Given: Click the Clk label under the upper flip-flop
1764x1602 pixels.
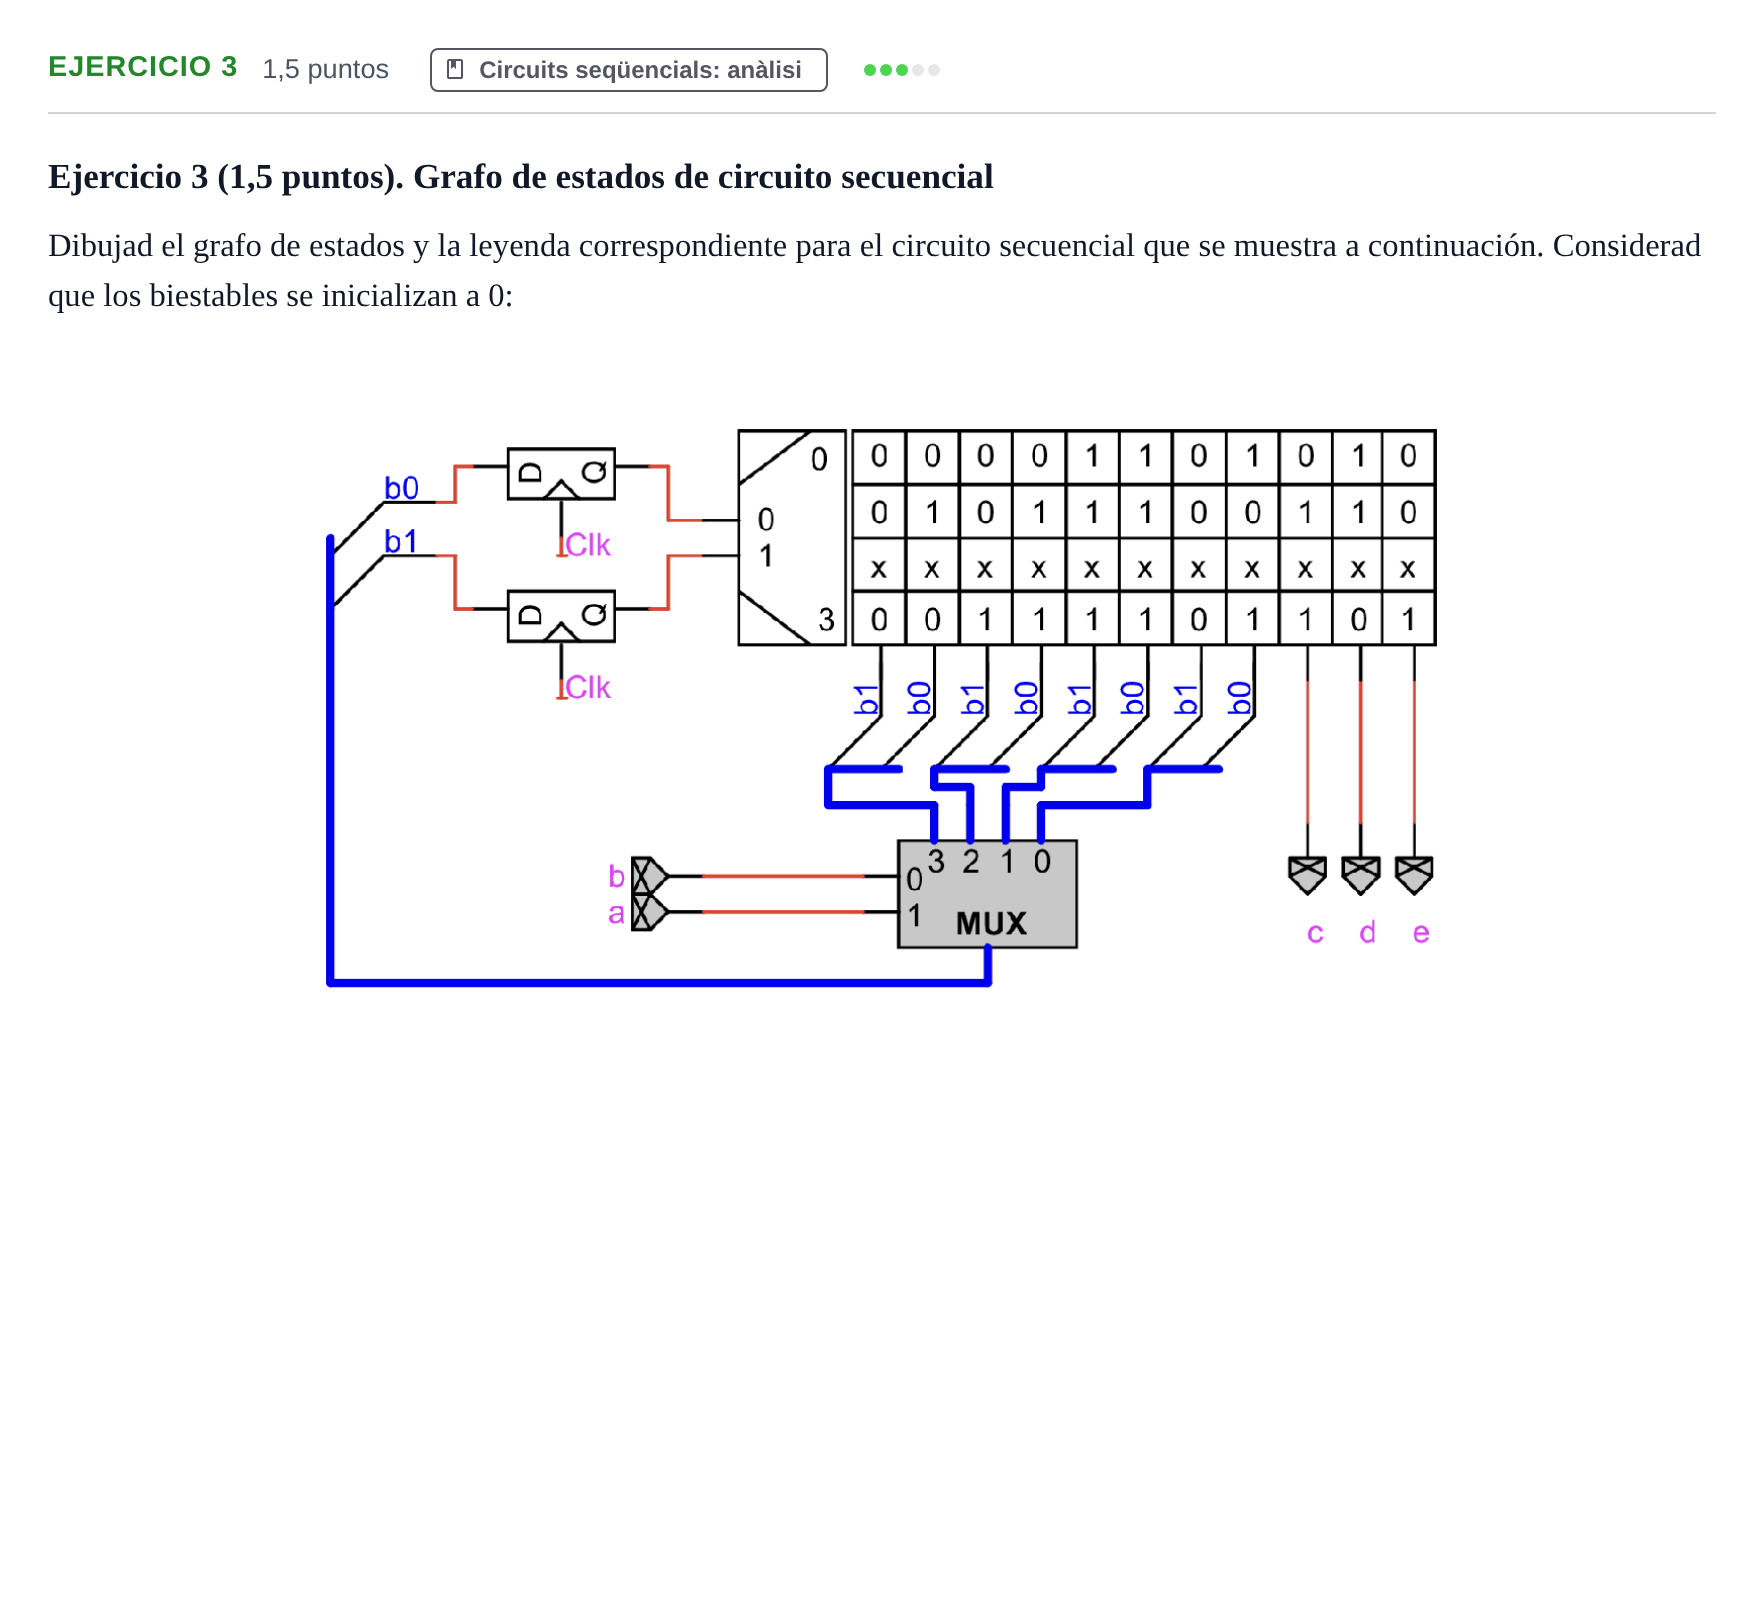Looking at the screenshot, I should click(x=587, y=545).
